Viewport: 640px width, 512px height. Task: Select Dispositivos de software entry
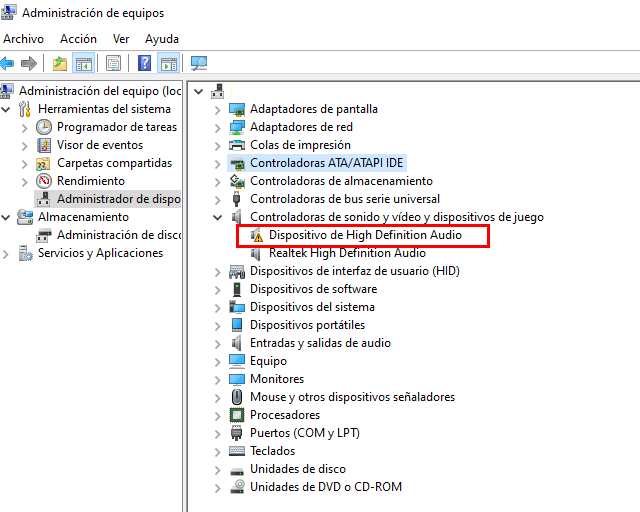click(313, 289)
